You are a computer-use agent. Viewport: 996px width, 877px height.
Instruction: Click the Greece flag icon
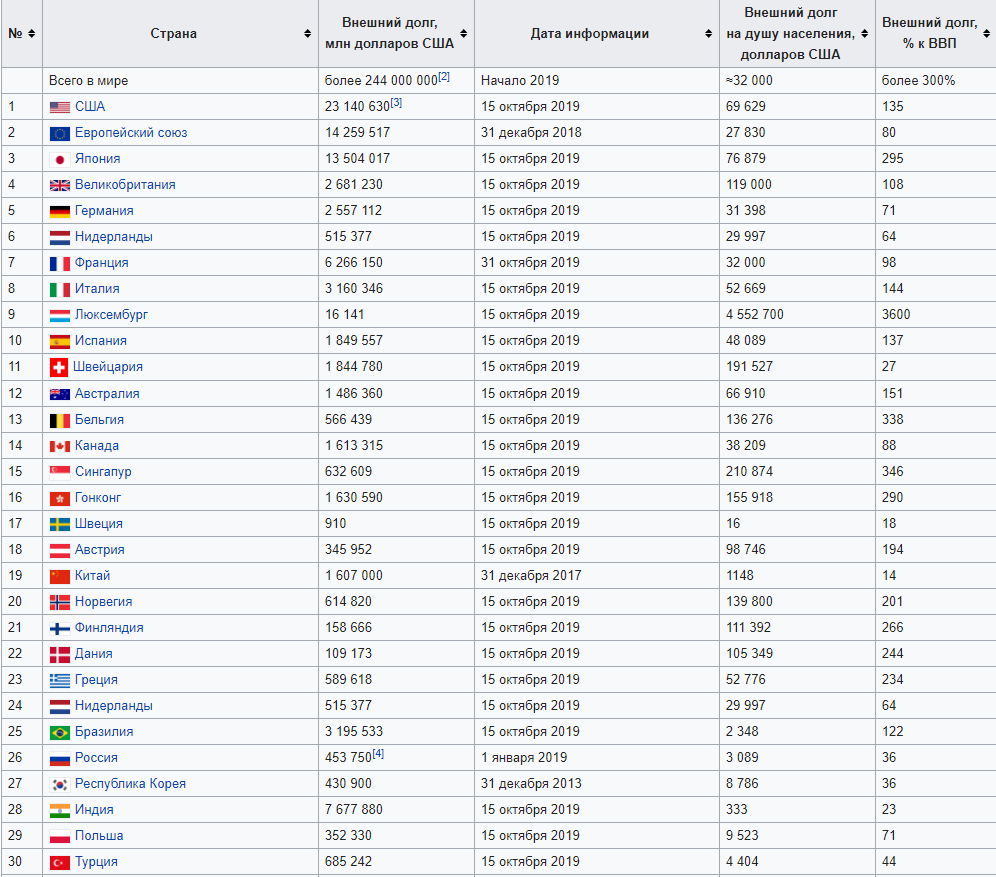tap(59, 680)
